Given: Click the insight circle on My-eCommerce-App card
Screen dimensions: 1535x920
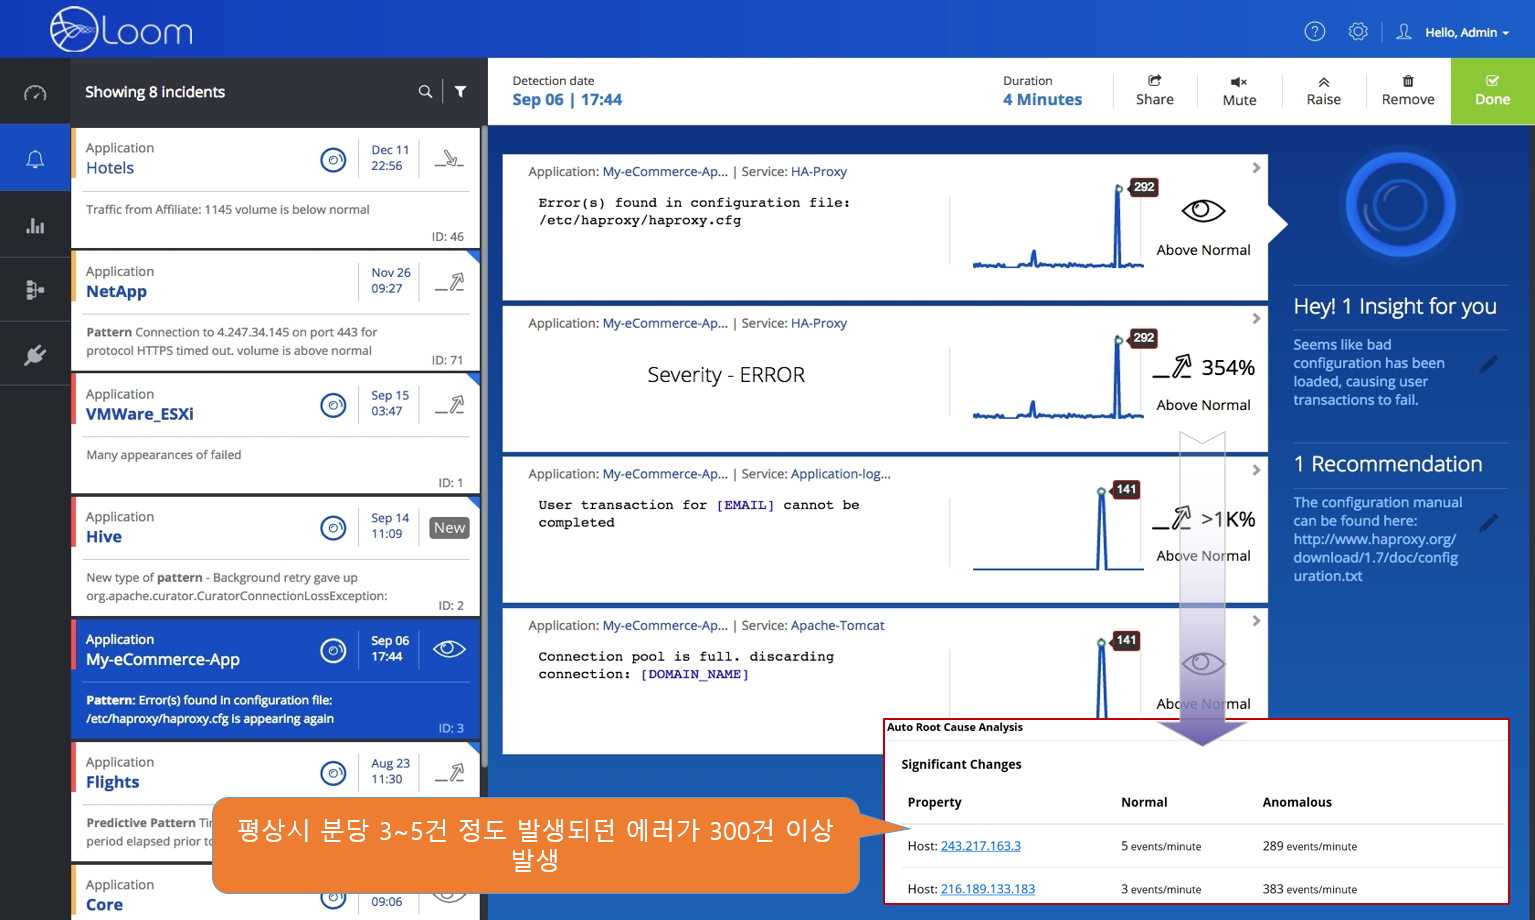Looking at the screenshot, I should click(x=333, y=650).
